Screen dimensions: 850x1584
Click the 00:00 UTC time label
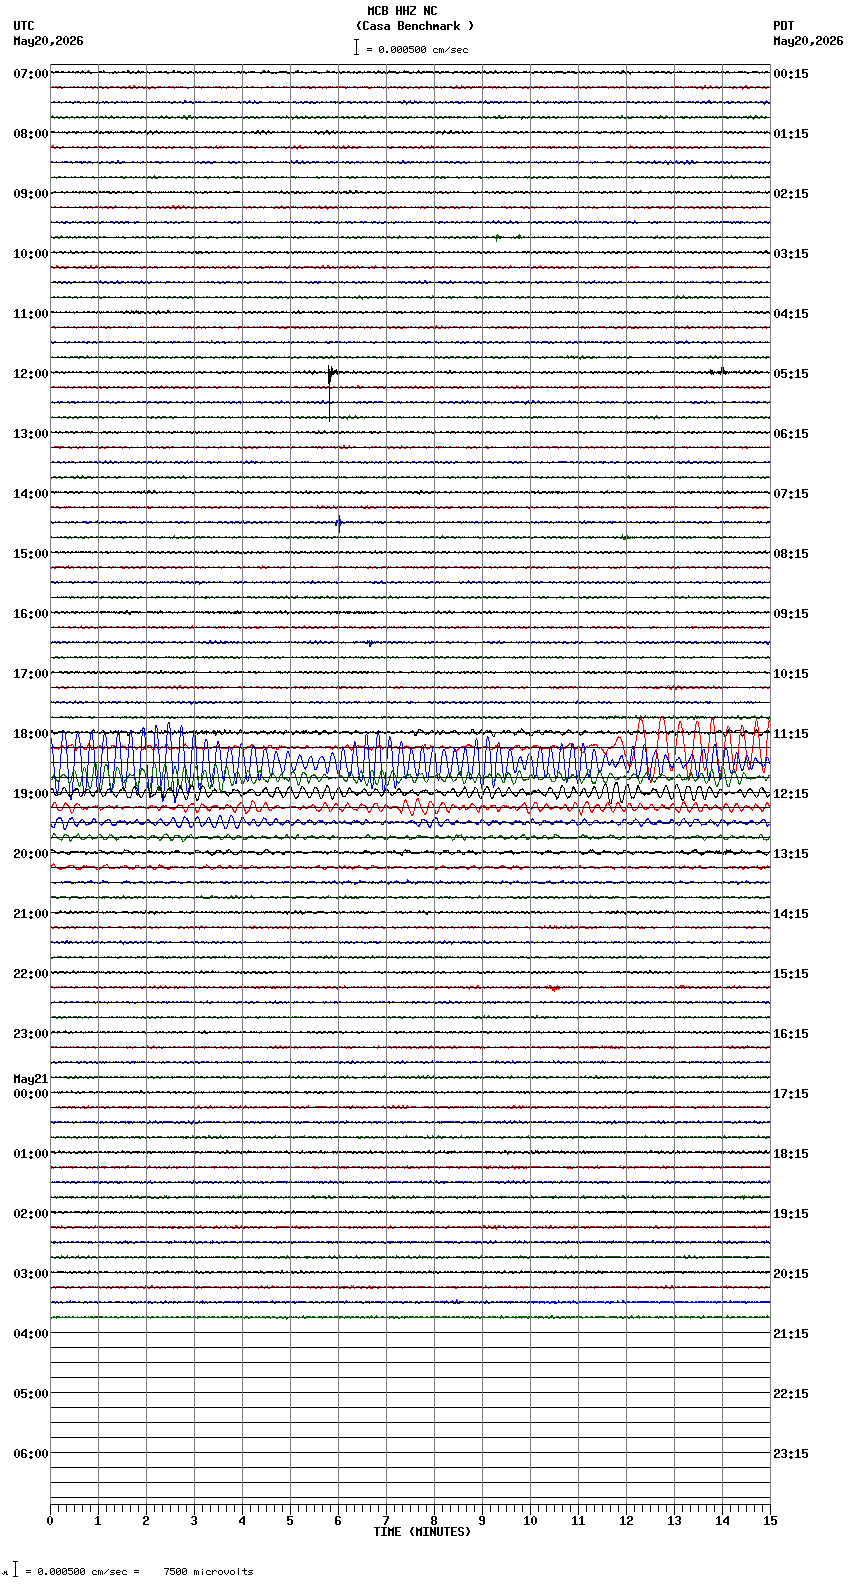(31, 1094)
